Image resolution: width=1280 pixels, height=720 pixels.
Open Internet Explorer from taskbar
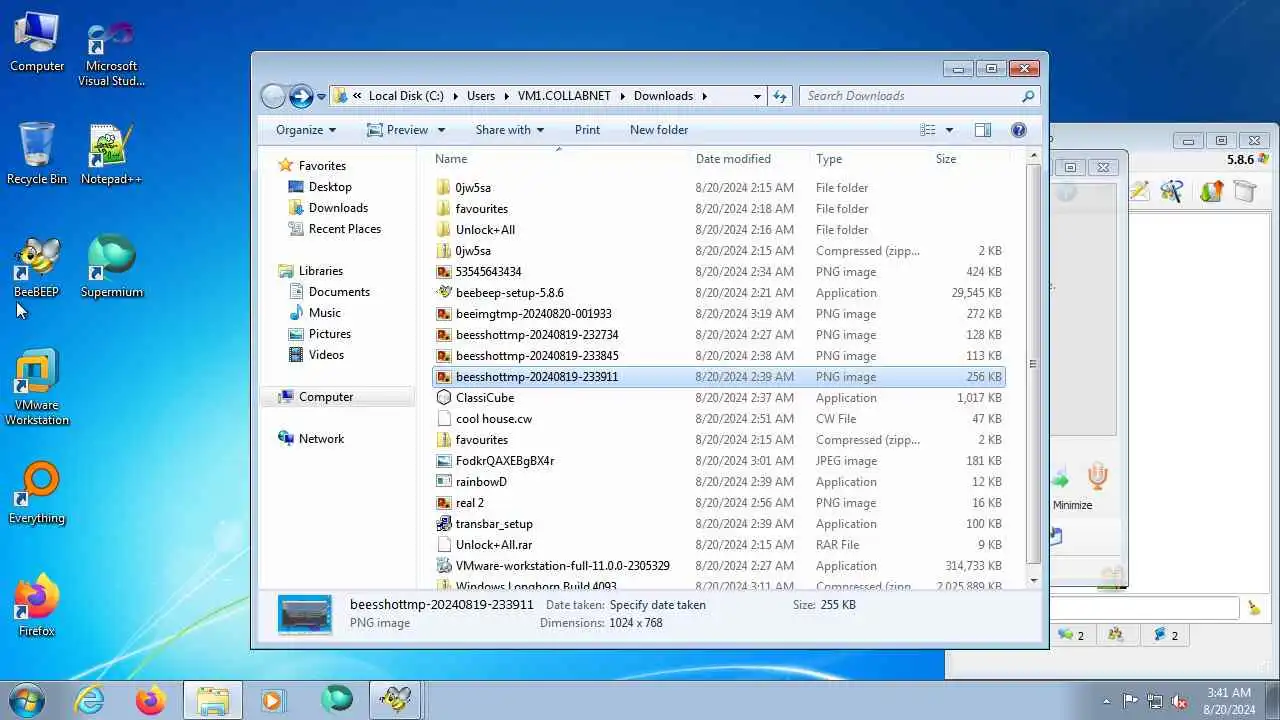coord(90,700)
